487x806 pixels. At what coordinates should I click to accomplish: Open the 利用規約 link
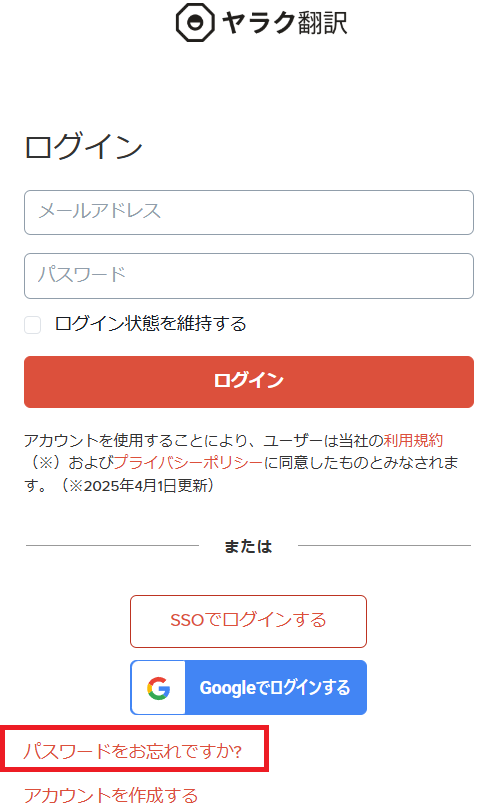413,441
